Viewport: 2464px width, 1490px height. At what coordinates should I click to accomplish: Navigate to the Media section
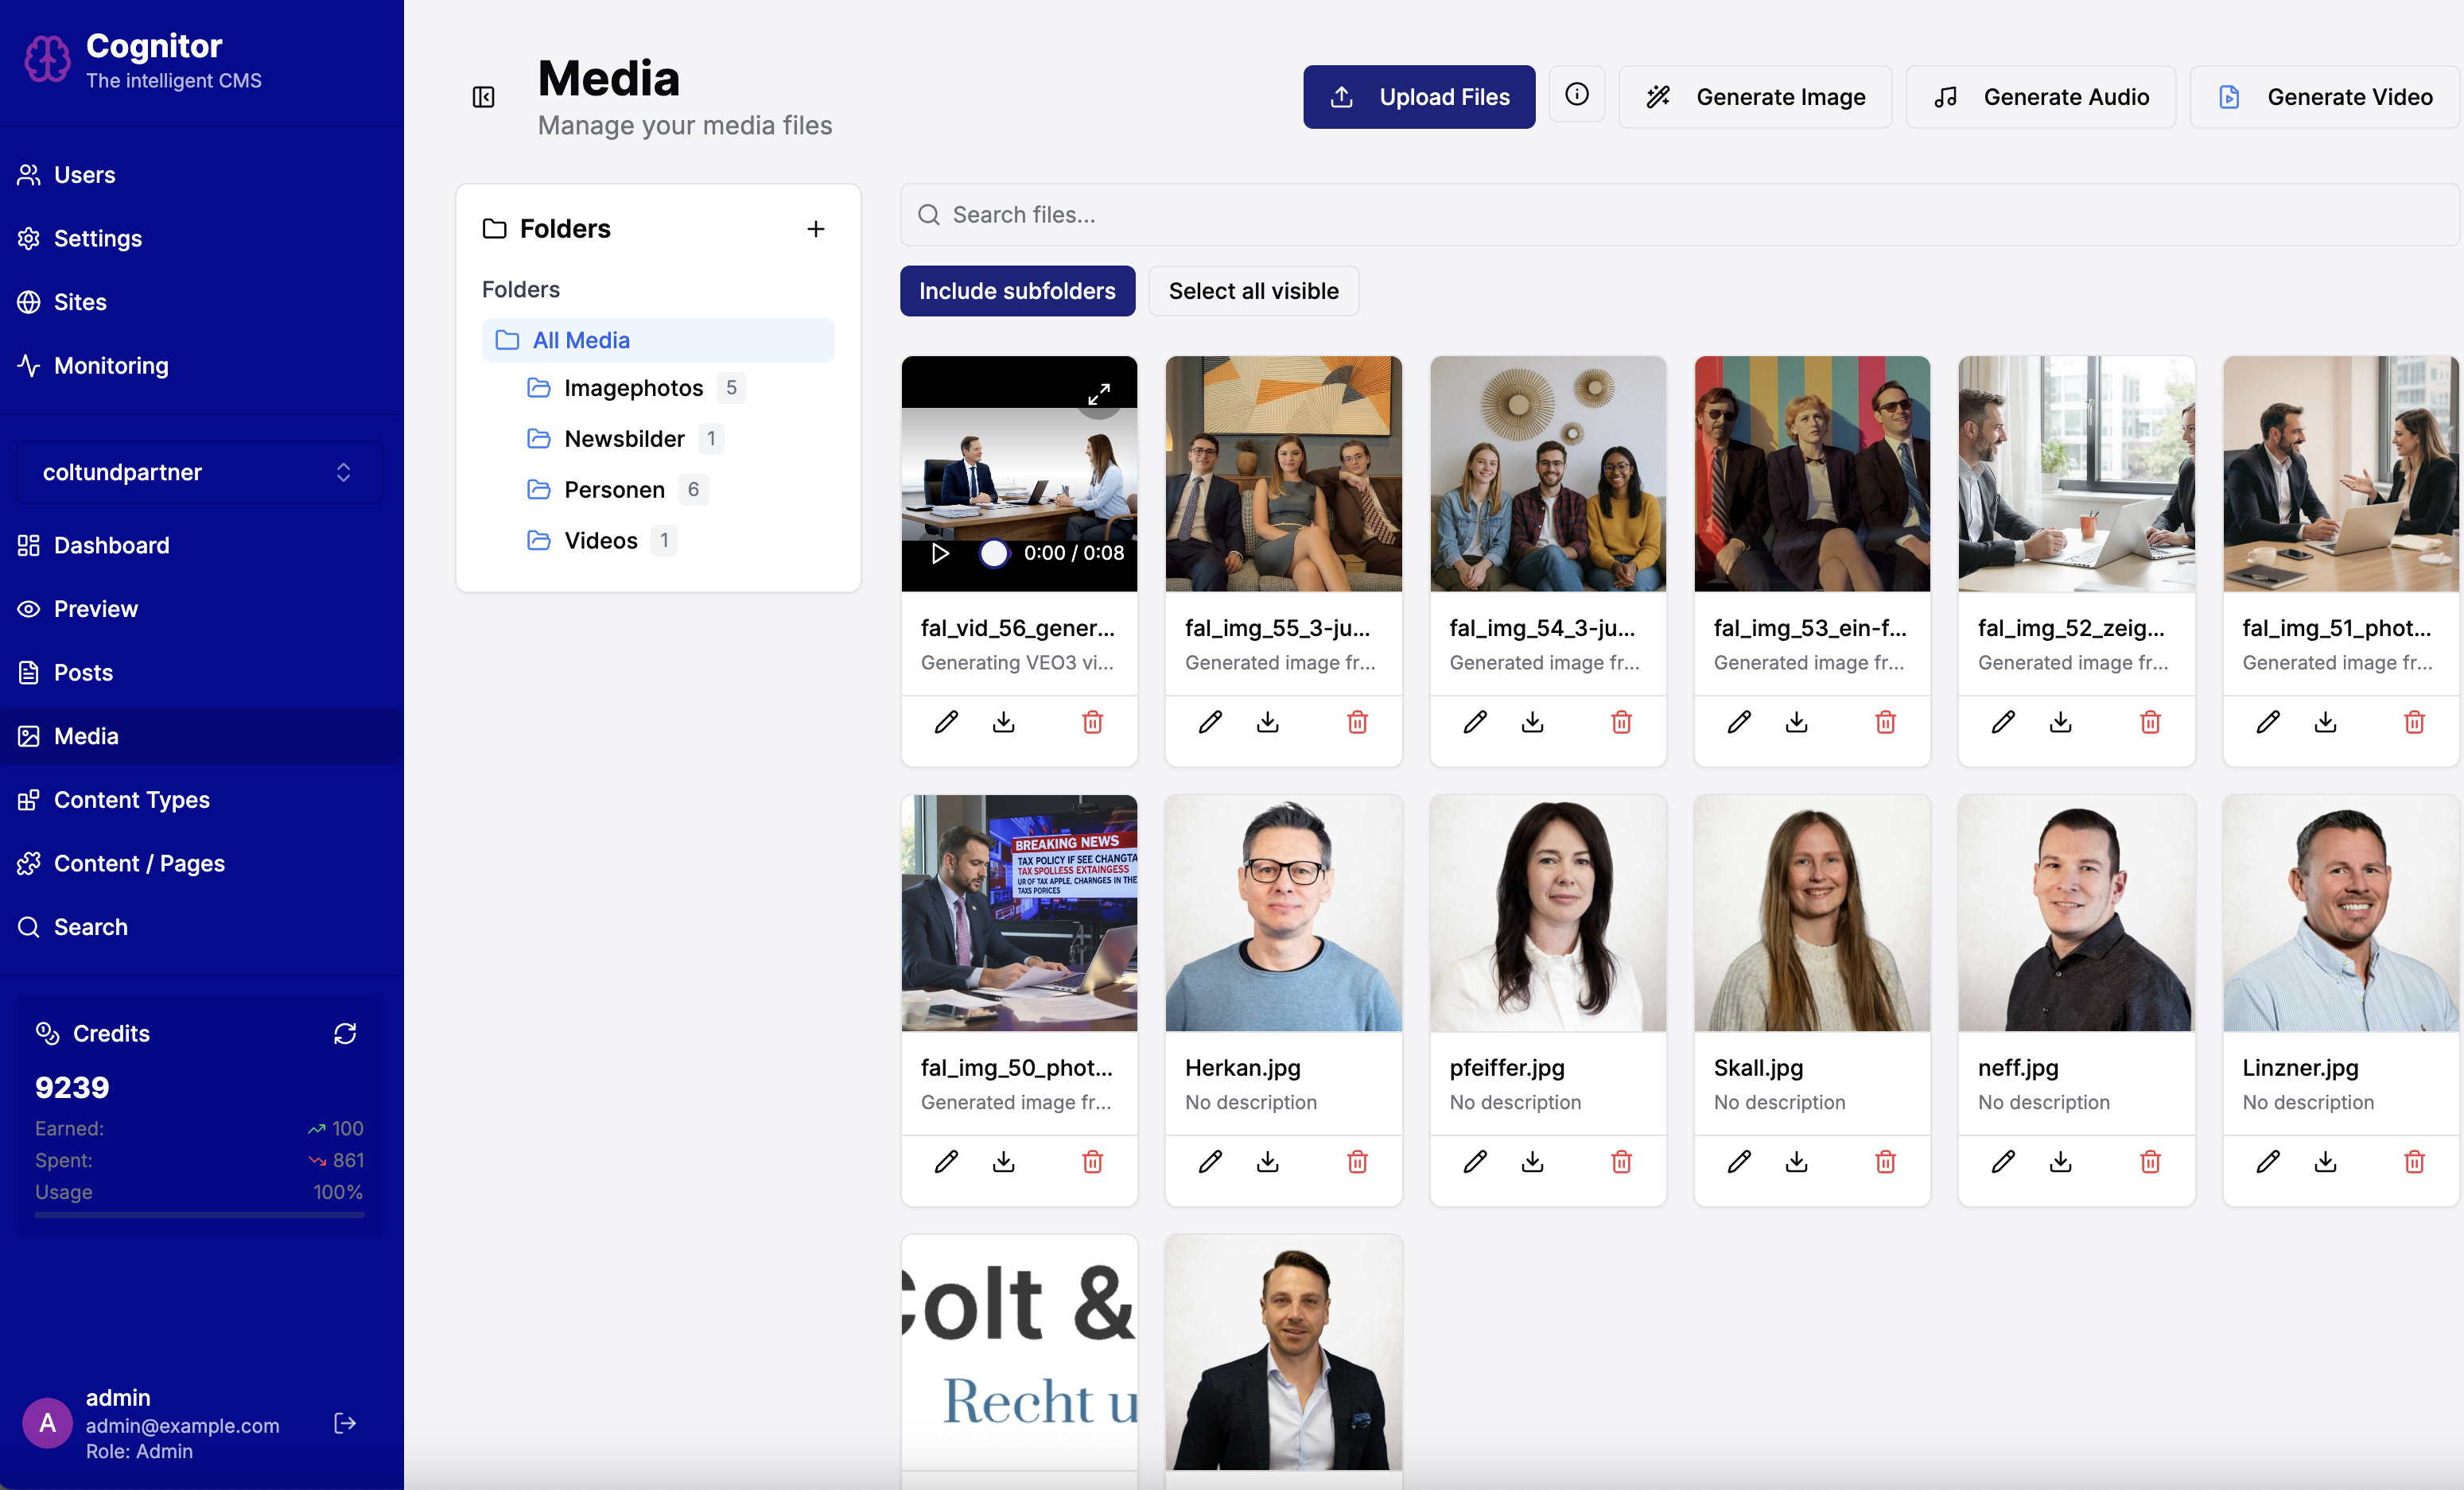pyautogui.click(x=86, y=736)
